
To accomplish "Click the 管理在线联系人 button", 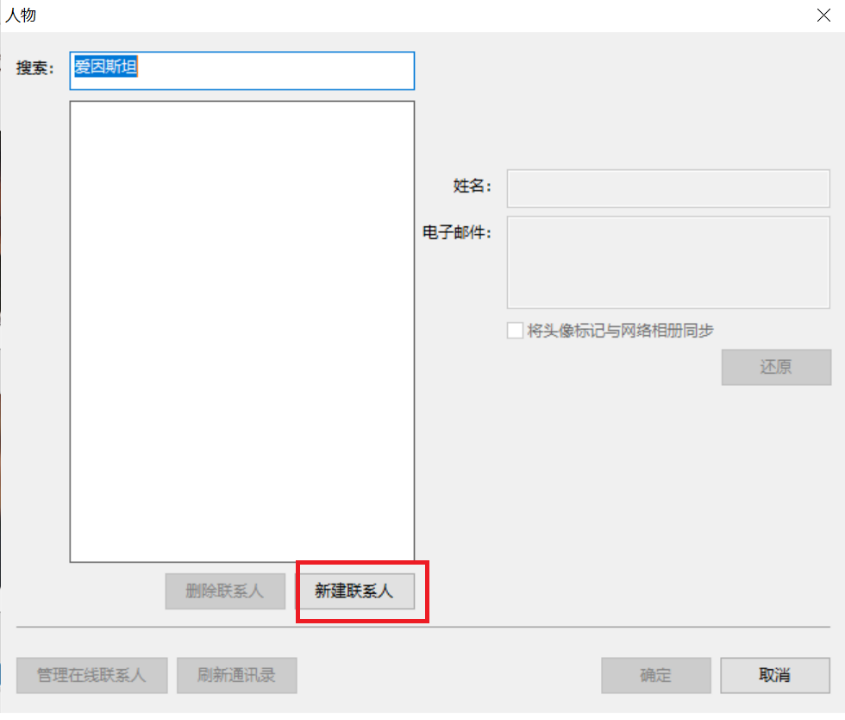I will coord(92,675).
